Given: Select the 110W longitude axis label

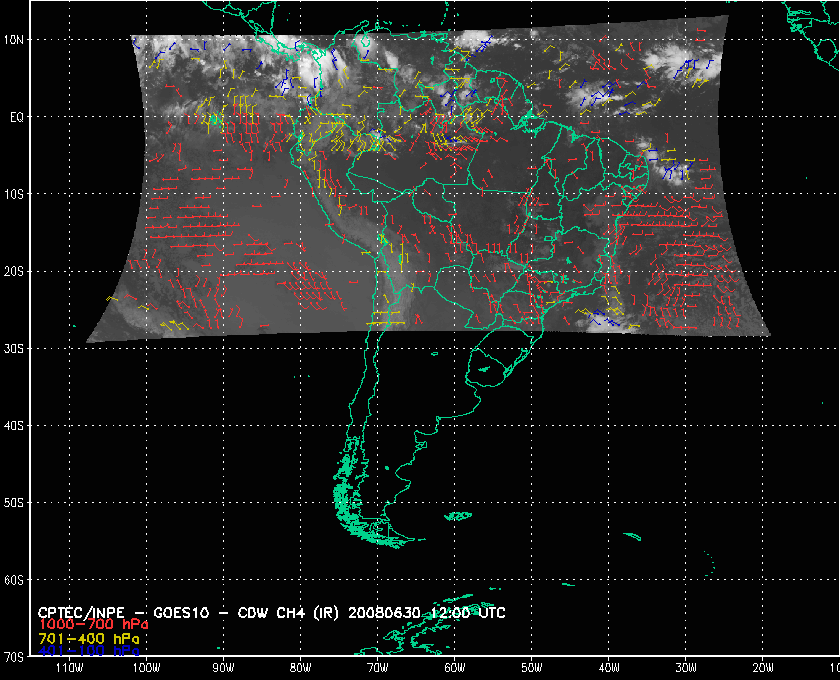Looking at the screenshot, I should click(x=69, y=669).
